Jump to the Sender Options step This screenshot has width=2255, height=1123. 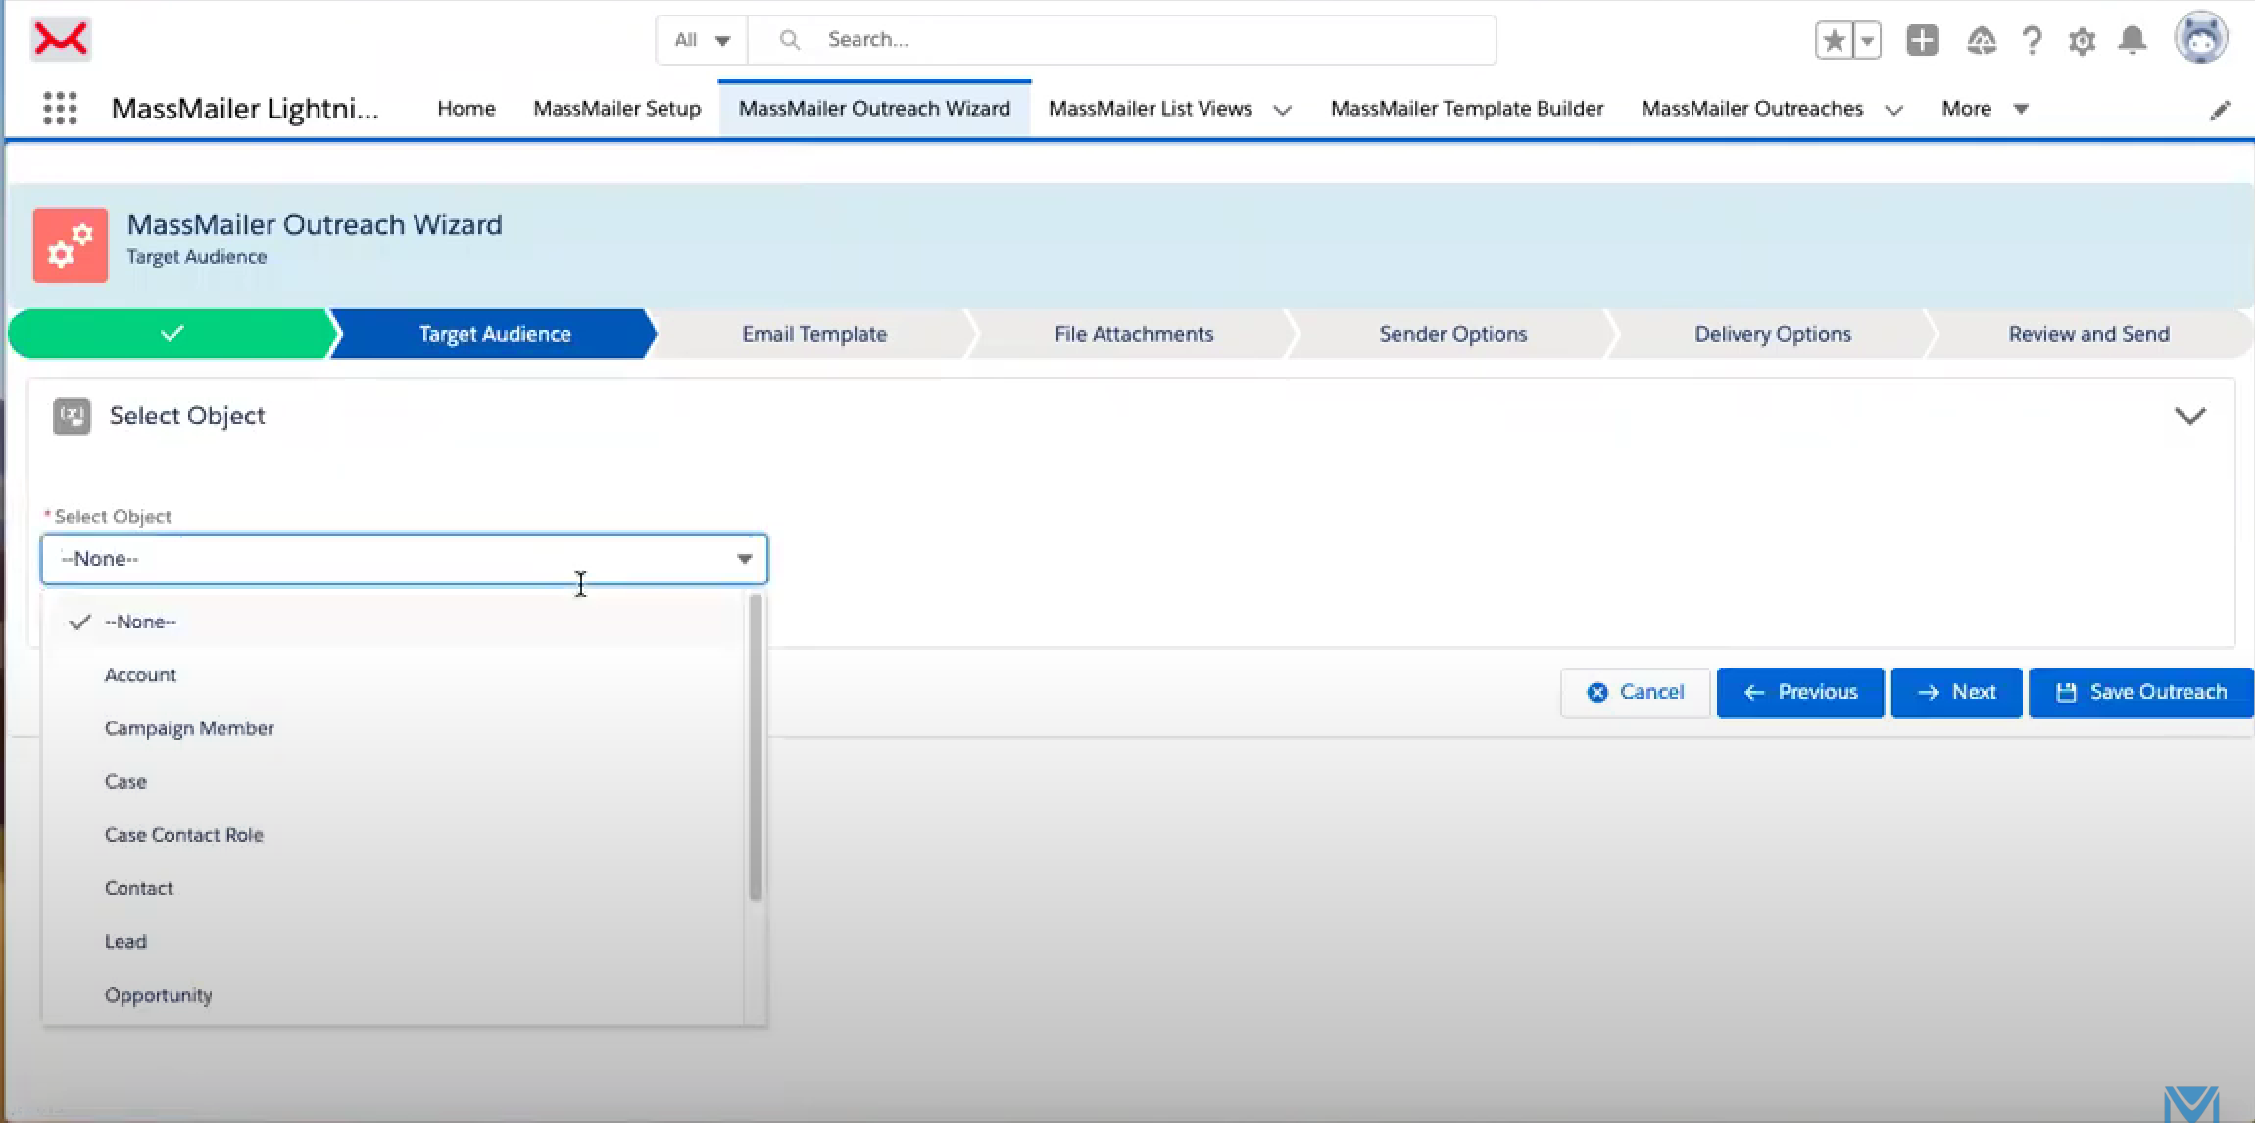[x=1453, y=333]
